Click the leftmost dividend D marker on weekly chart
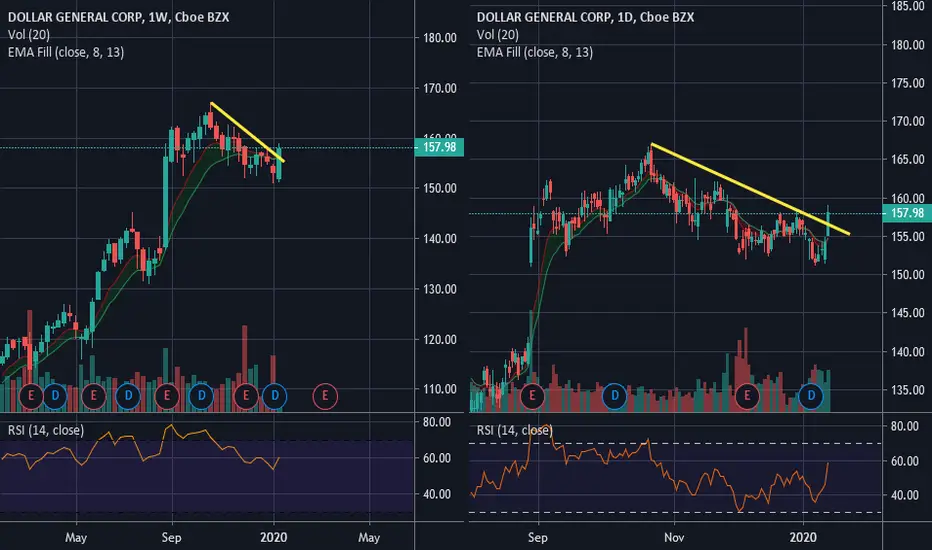 55,396
